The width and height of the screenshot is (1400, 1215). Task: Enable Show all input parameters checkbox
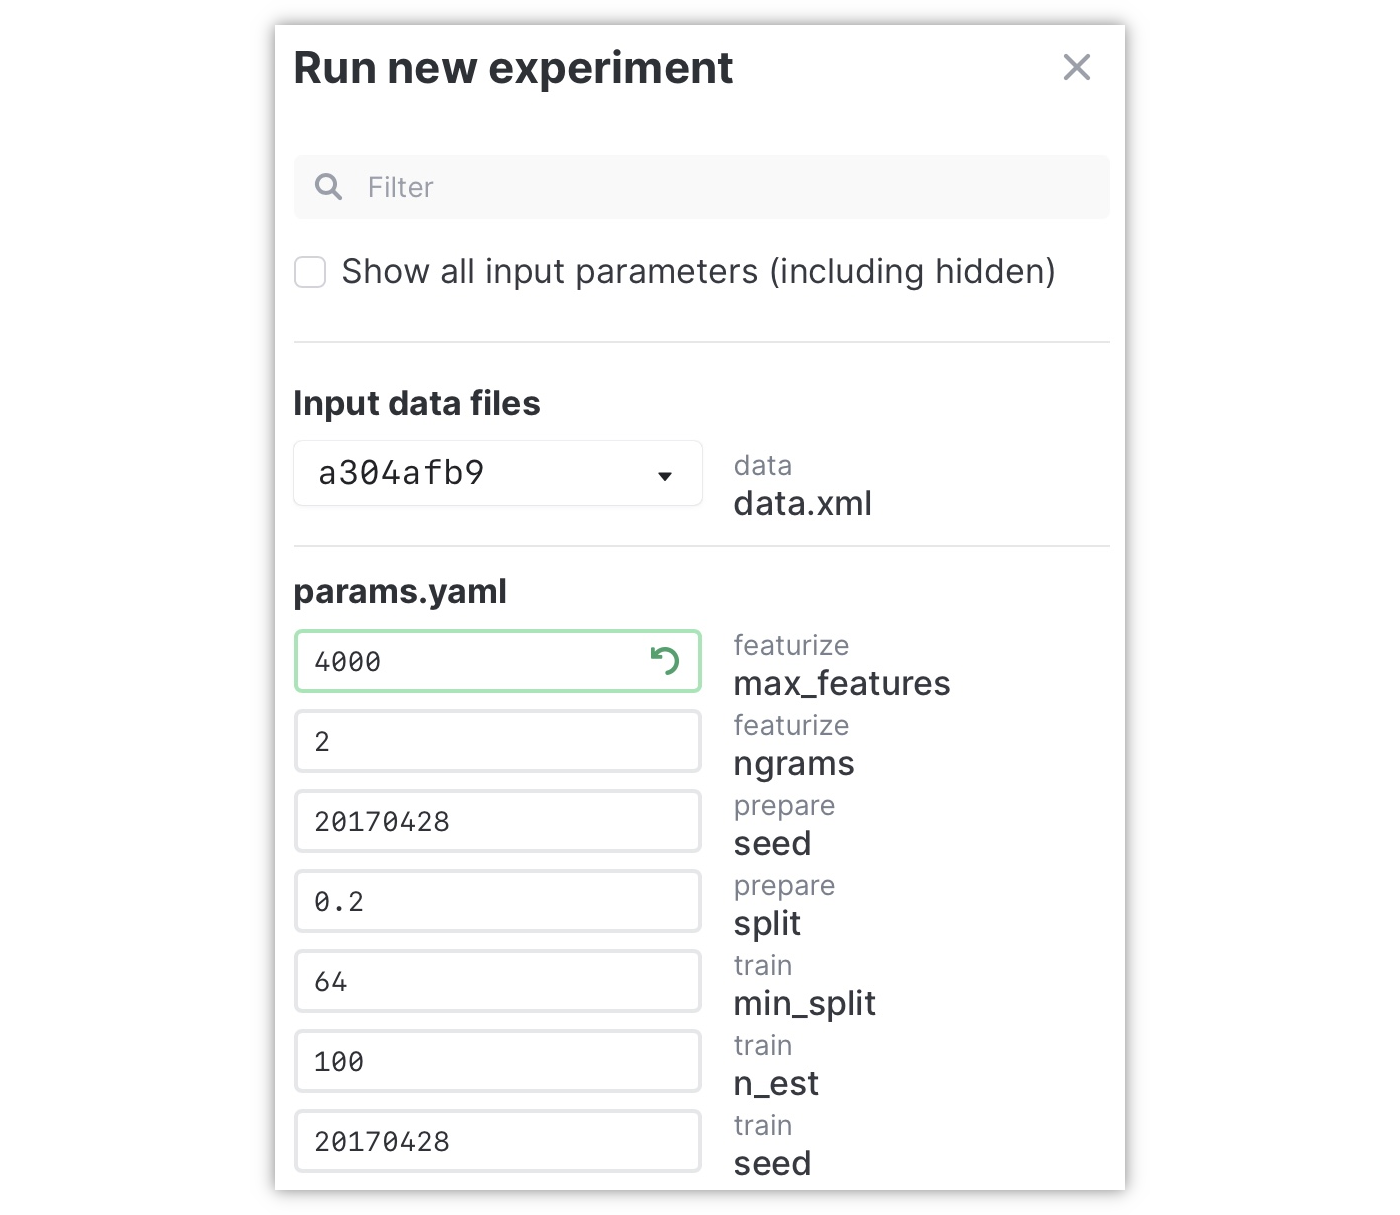tap(310, 272)
